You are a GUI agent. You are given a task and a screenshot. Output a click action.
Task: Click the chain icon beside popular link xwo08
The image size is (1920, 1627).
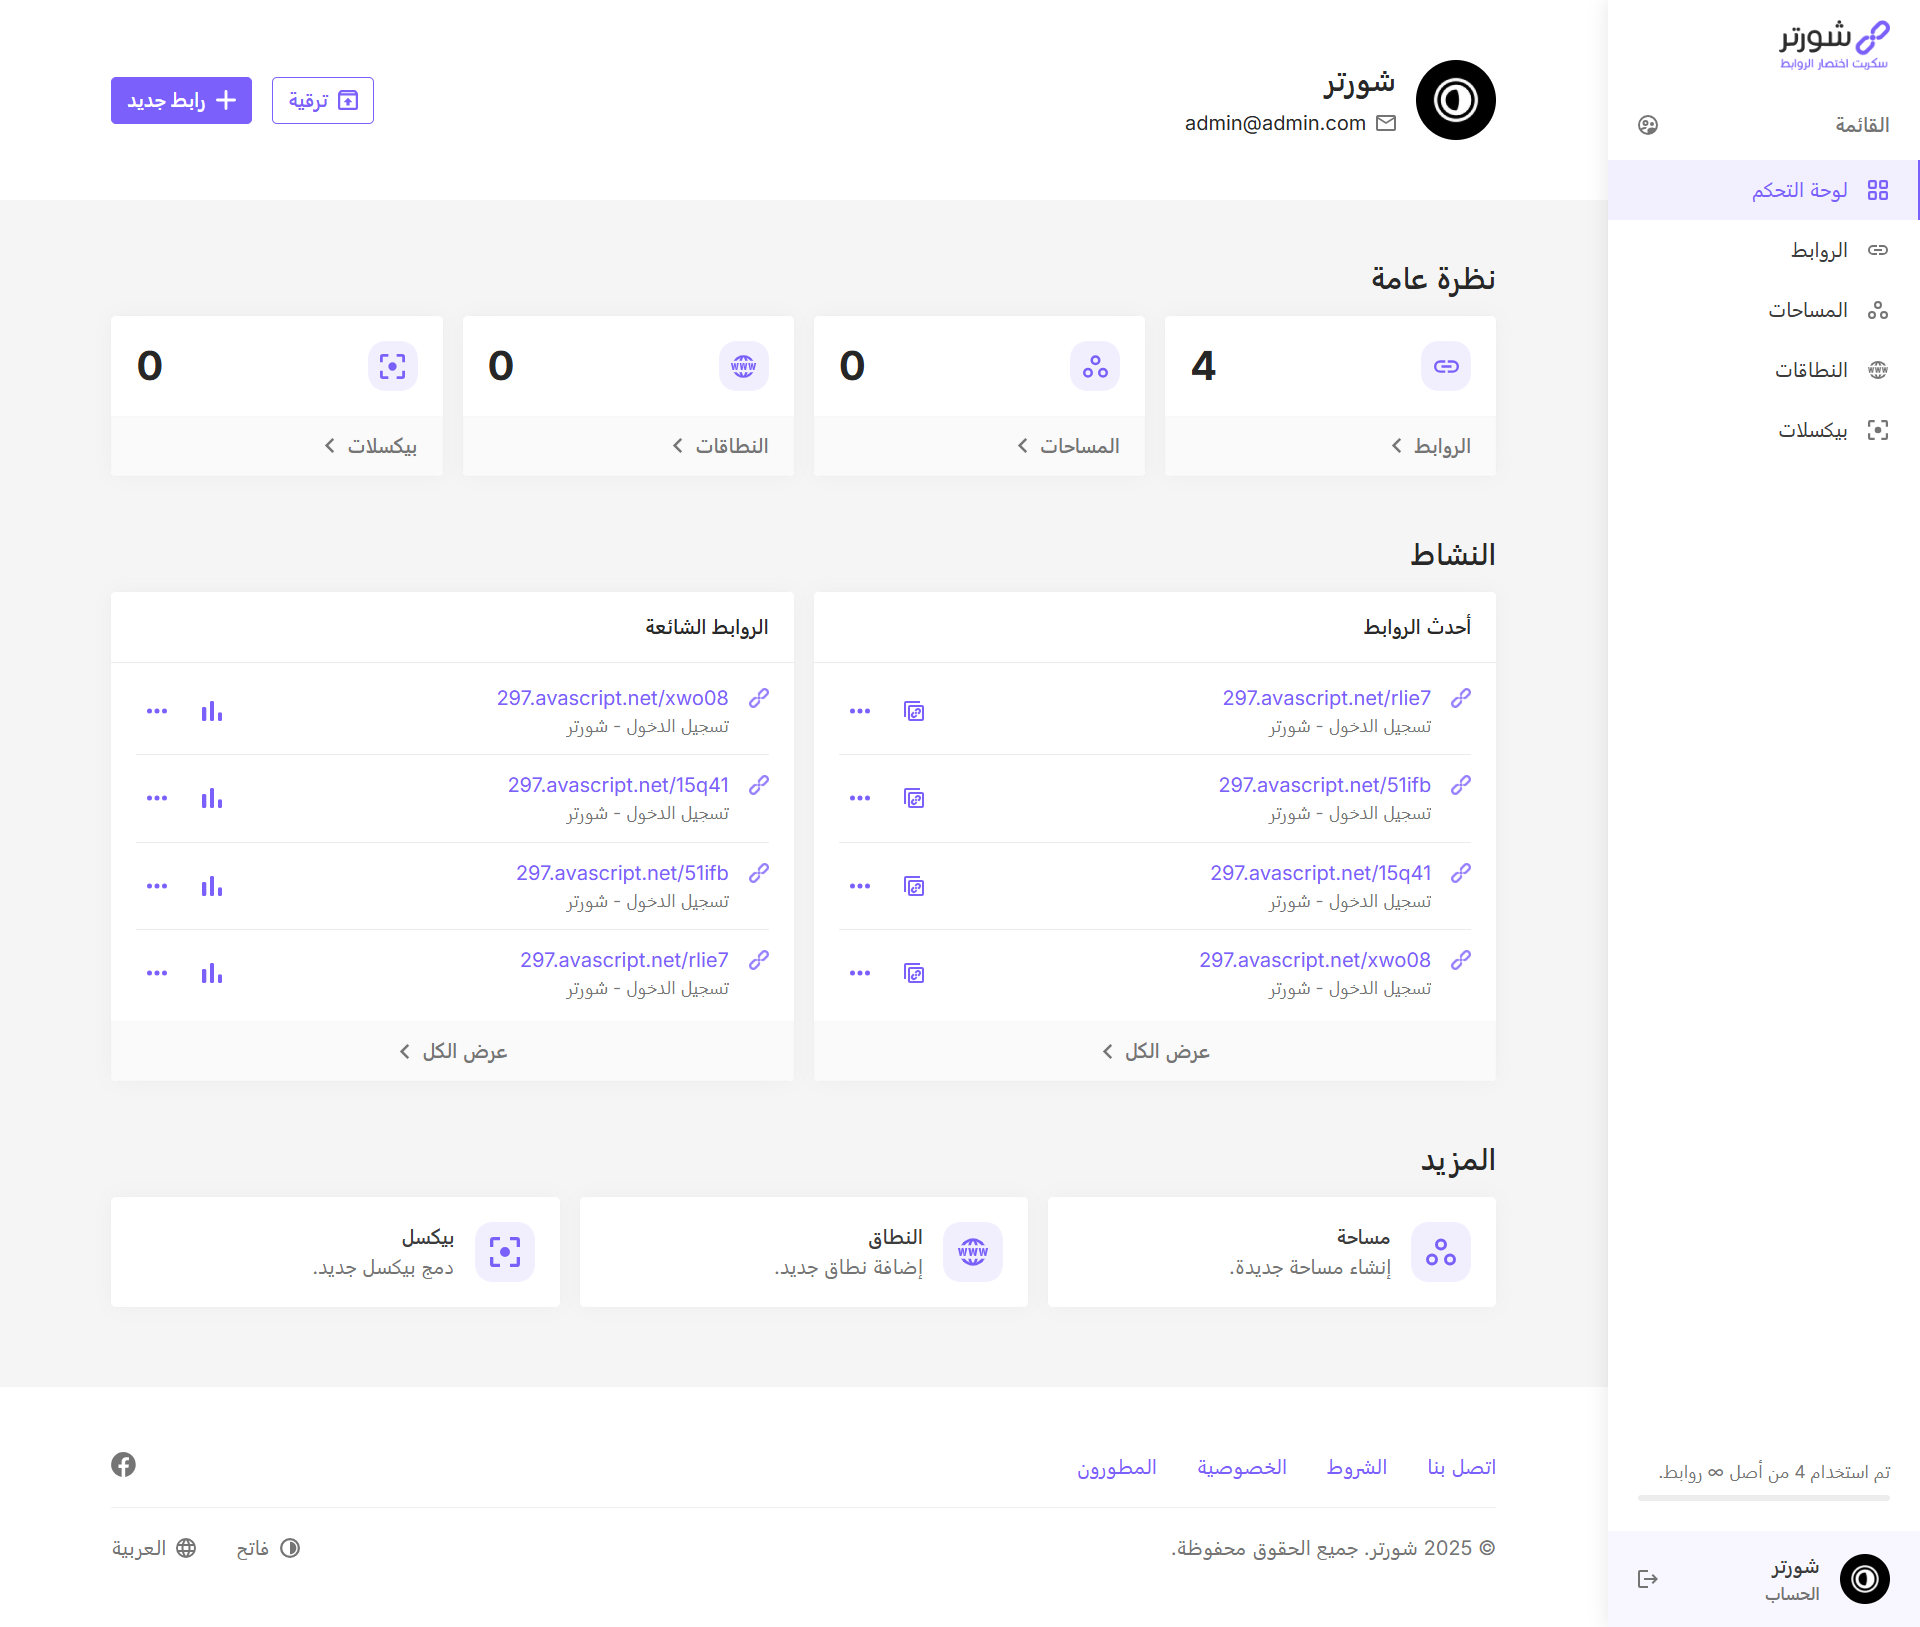point(759,698)
